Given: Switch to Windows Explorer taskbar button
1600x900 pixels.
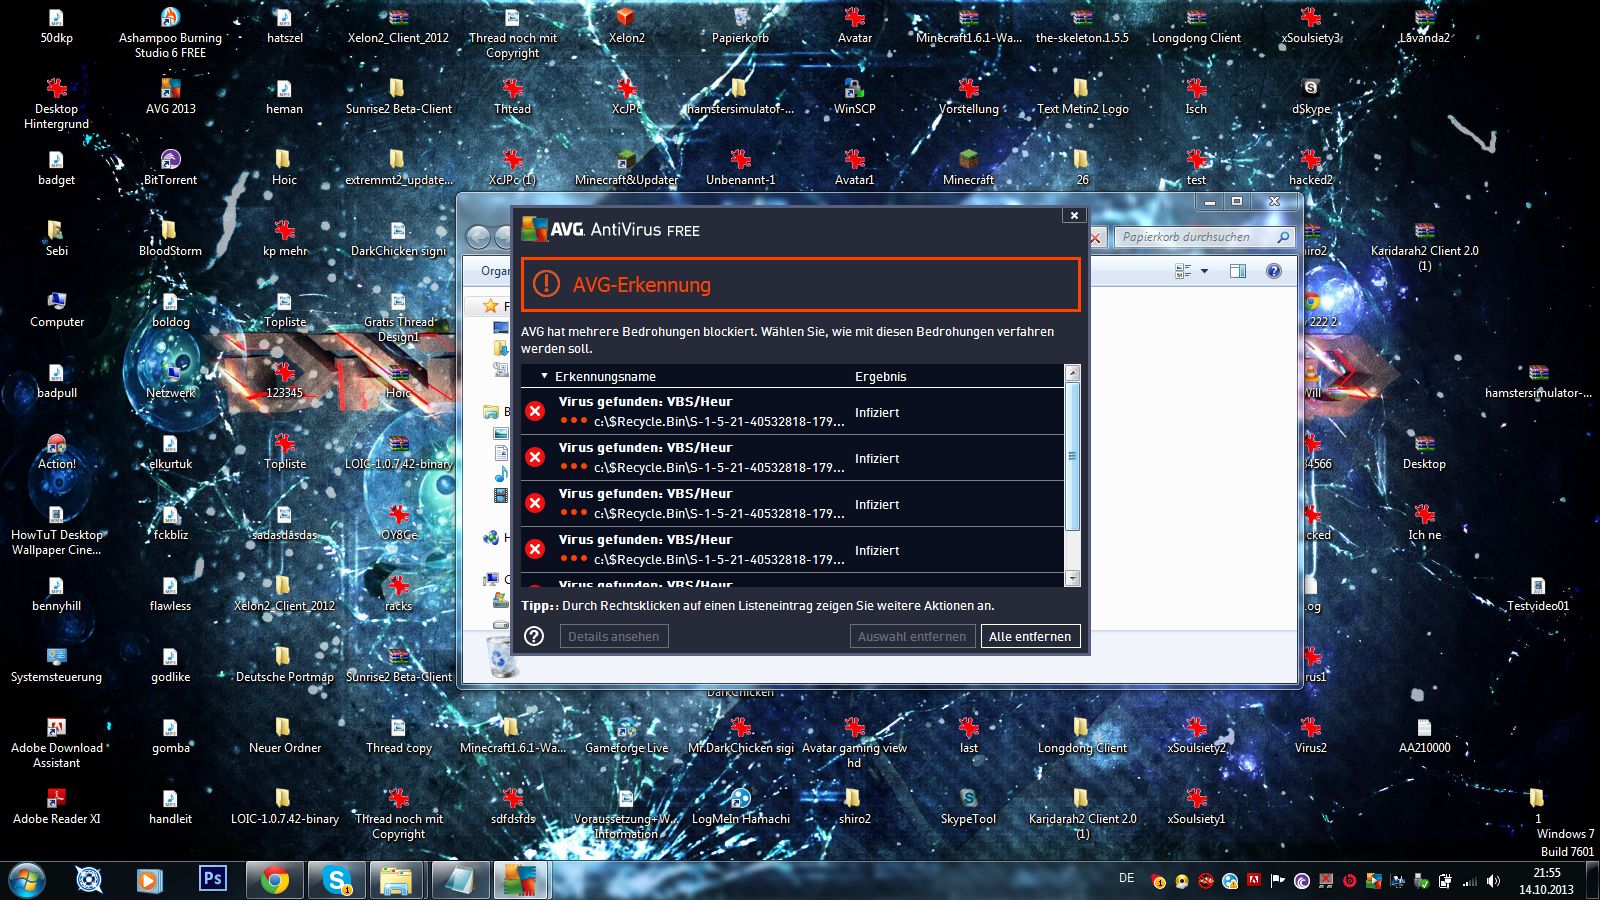Looking at the screenshot, I should [397, 880].
